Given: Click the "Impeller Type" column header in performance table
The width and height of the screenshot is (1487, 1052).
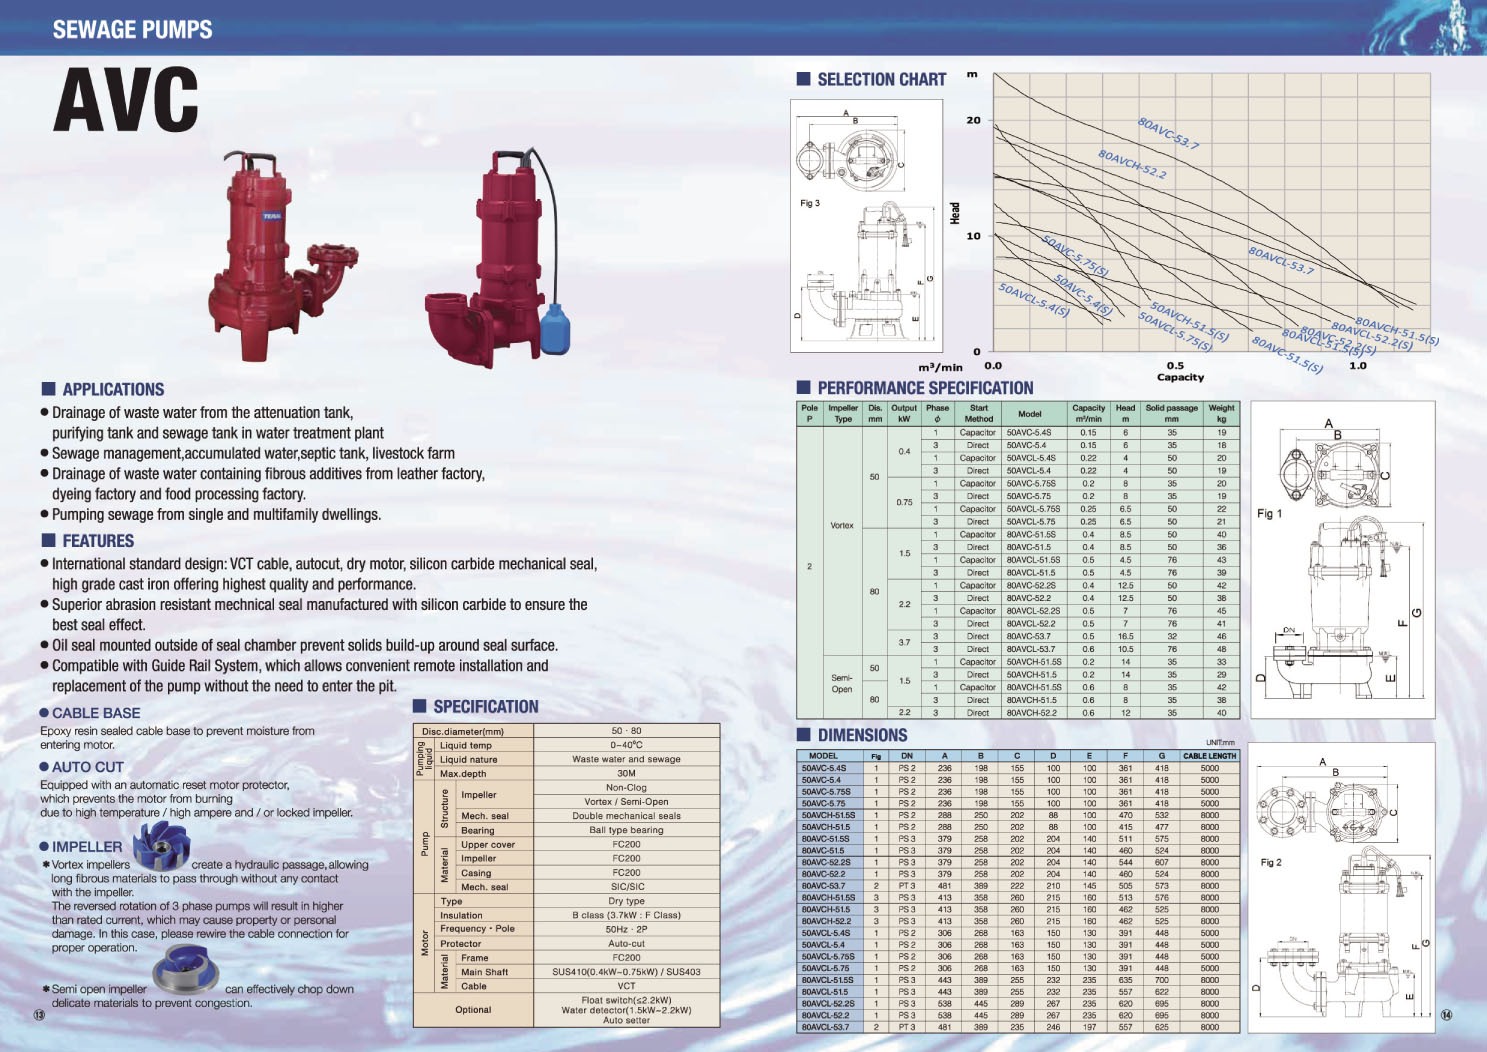Looking at the screenshot, I should pos(843,413).
